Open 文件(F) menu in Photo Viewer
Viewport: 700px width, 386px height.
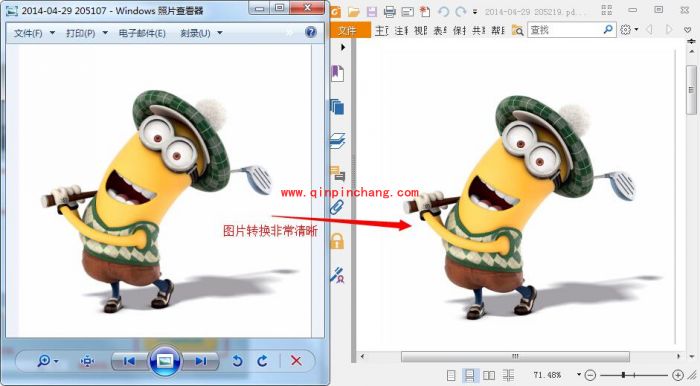28,33
